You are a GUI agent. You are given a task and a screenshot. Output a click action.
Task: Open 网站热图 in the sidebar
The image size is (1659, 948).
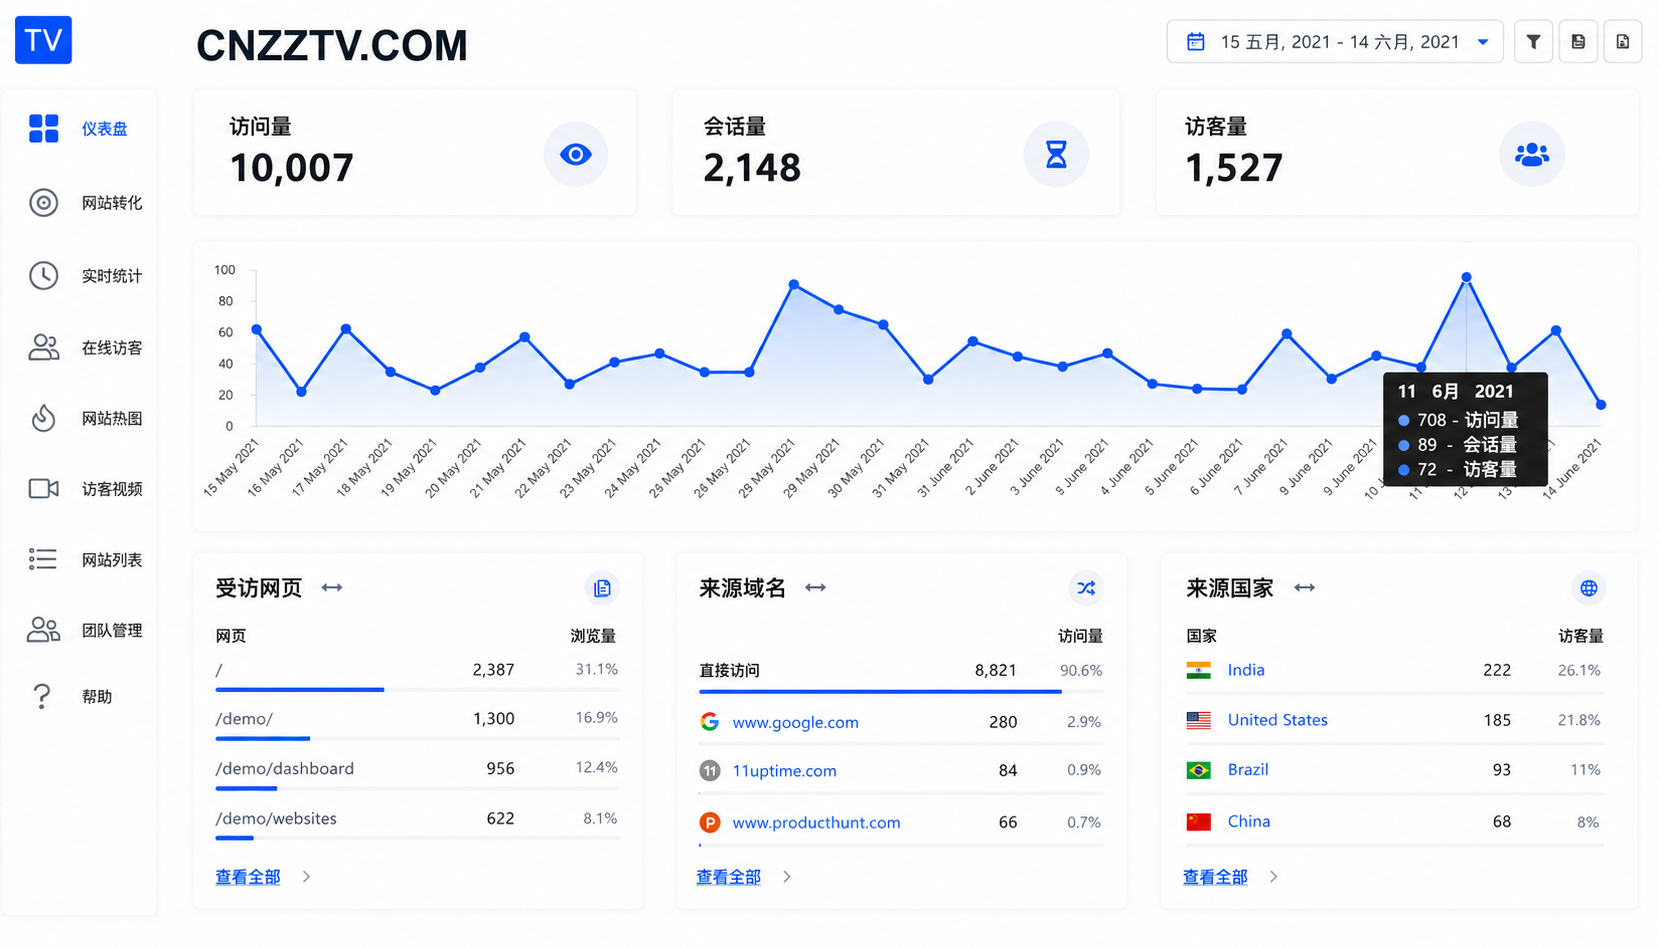[x=112, y=419]
